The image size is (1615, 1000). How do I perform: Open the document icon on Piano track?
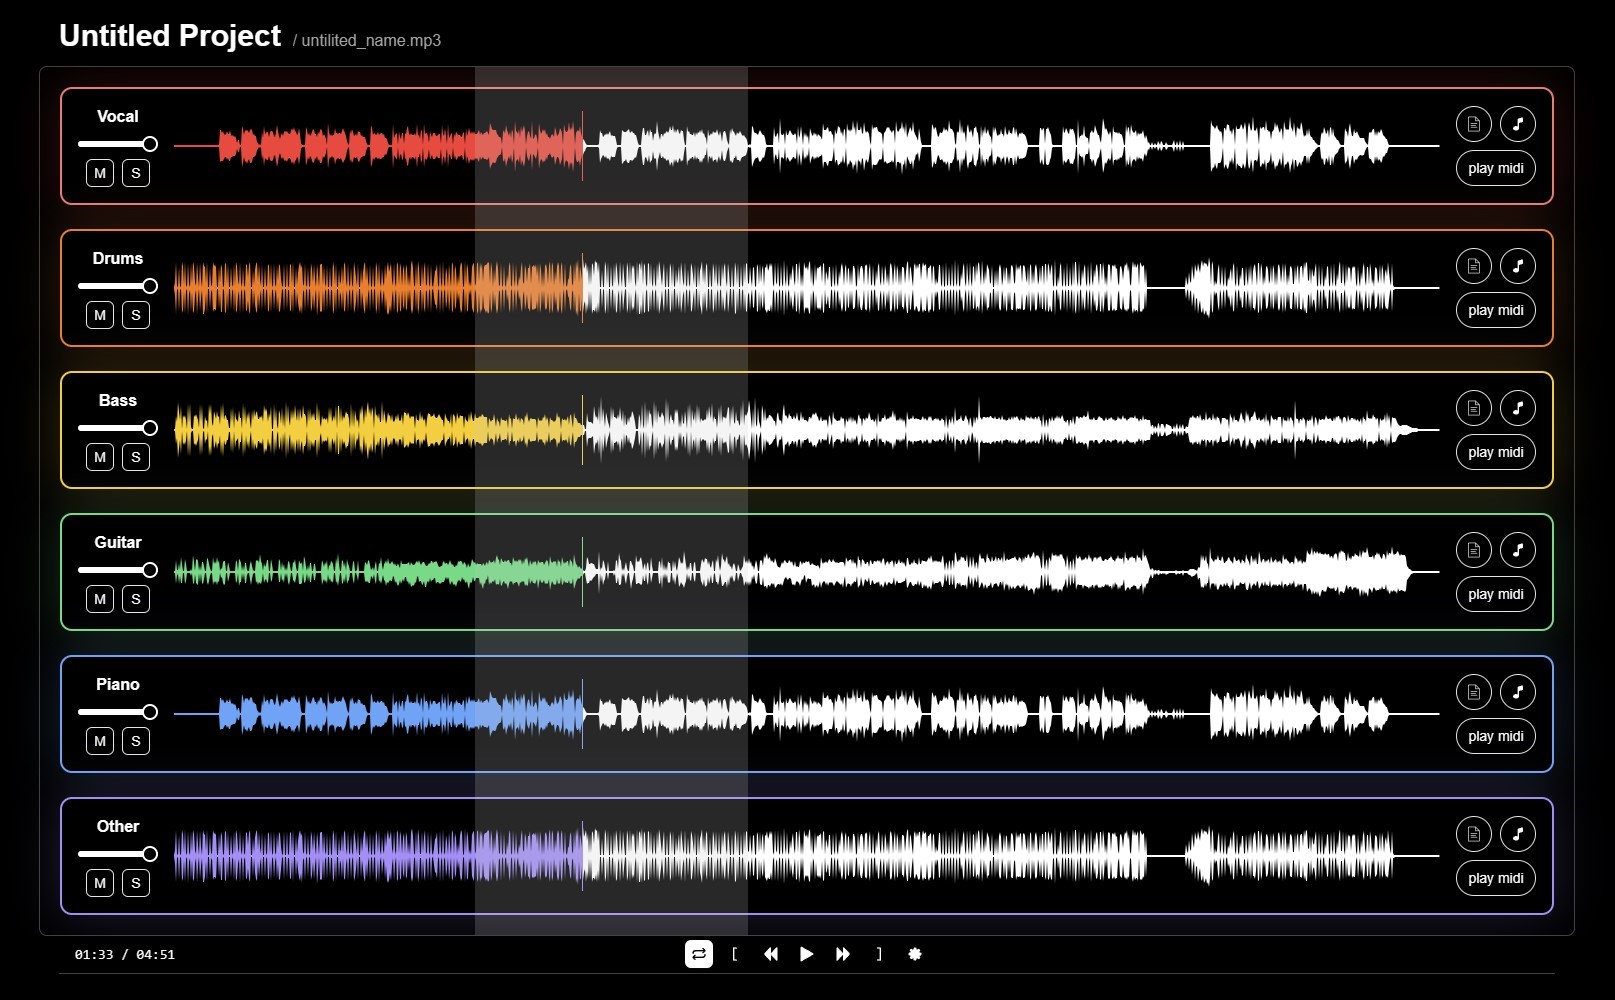pos(1473,692)
